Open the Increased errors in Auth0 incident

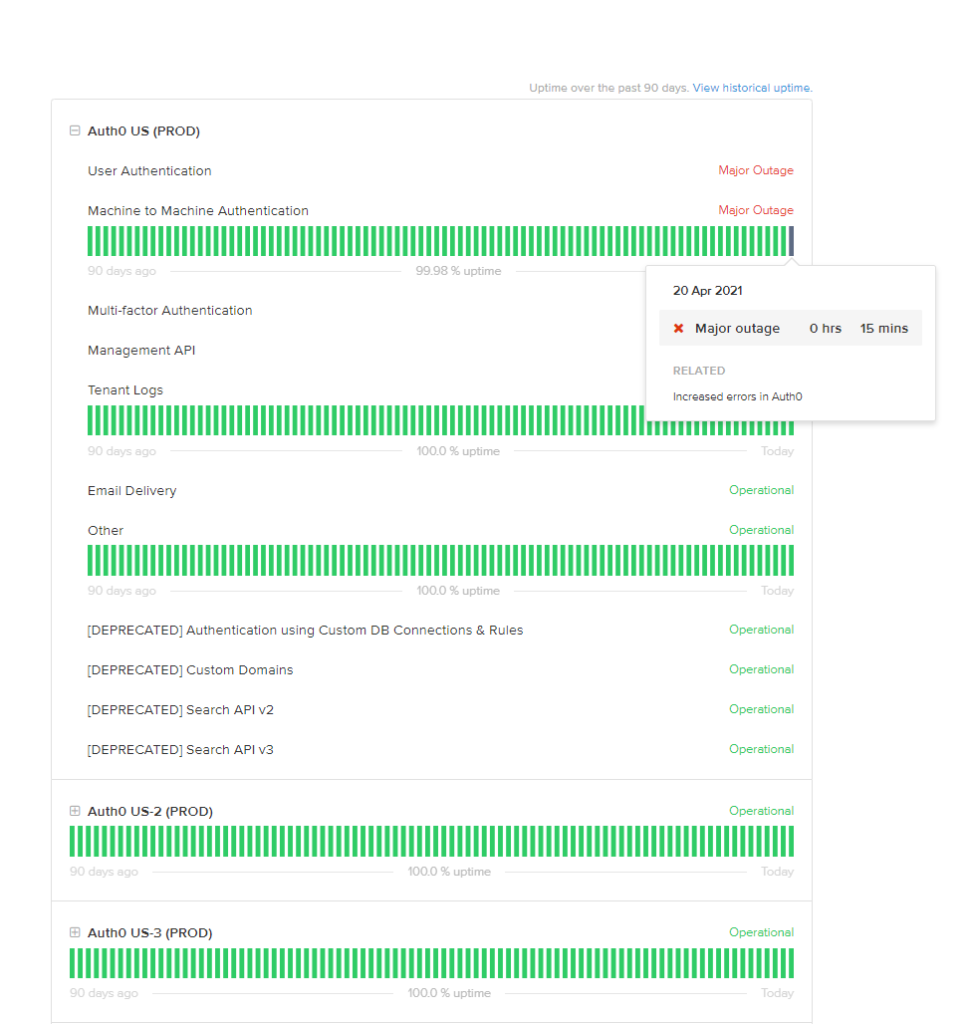pos(737,396)
